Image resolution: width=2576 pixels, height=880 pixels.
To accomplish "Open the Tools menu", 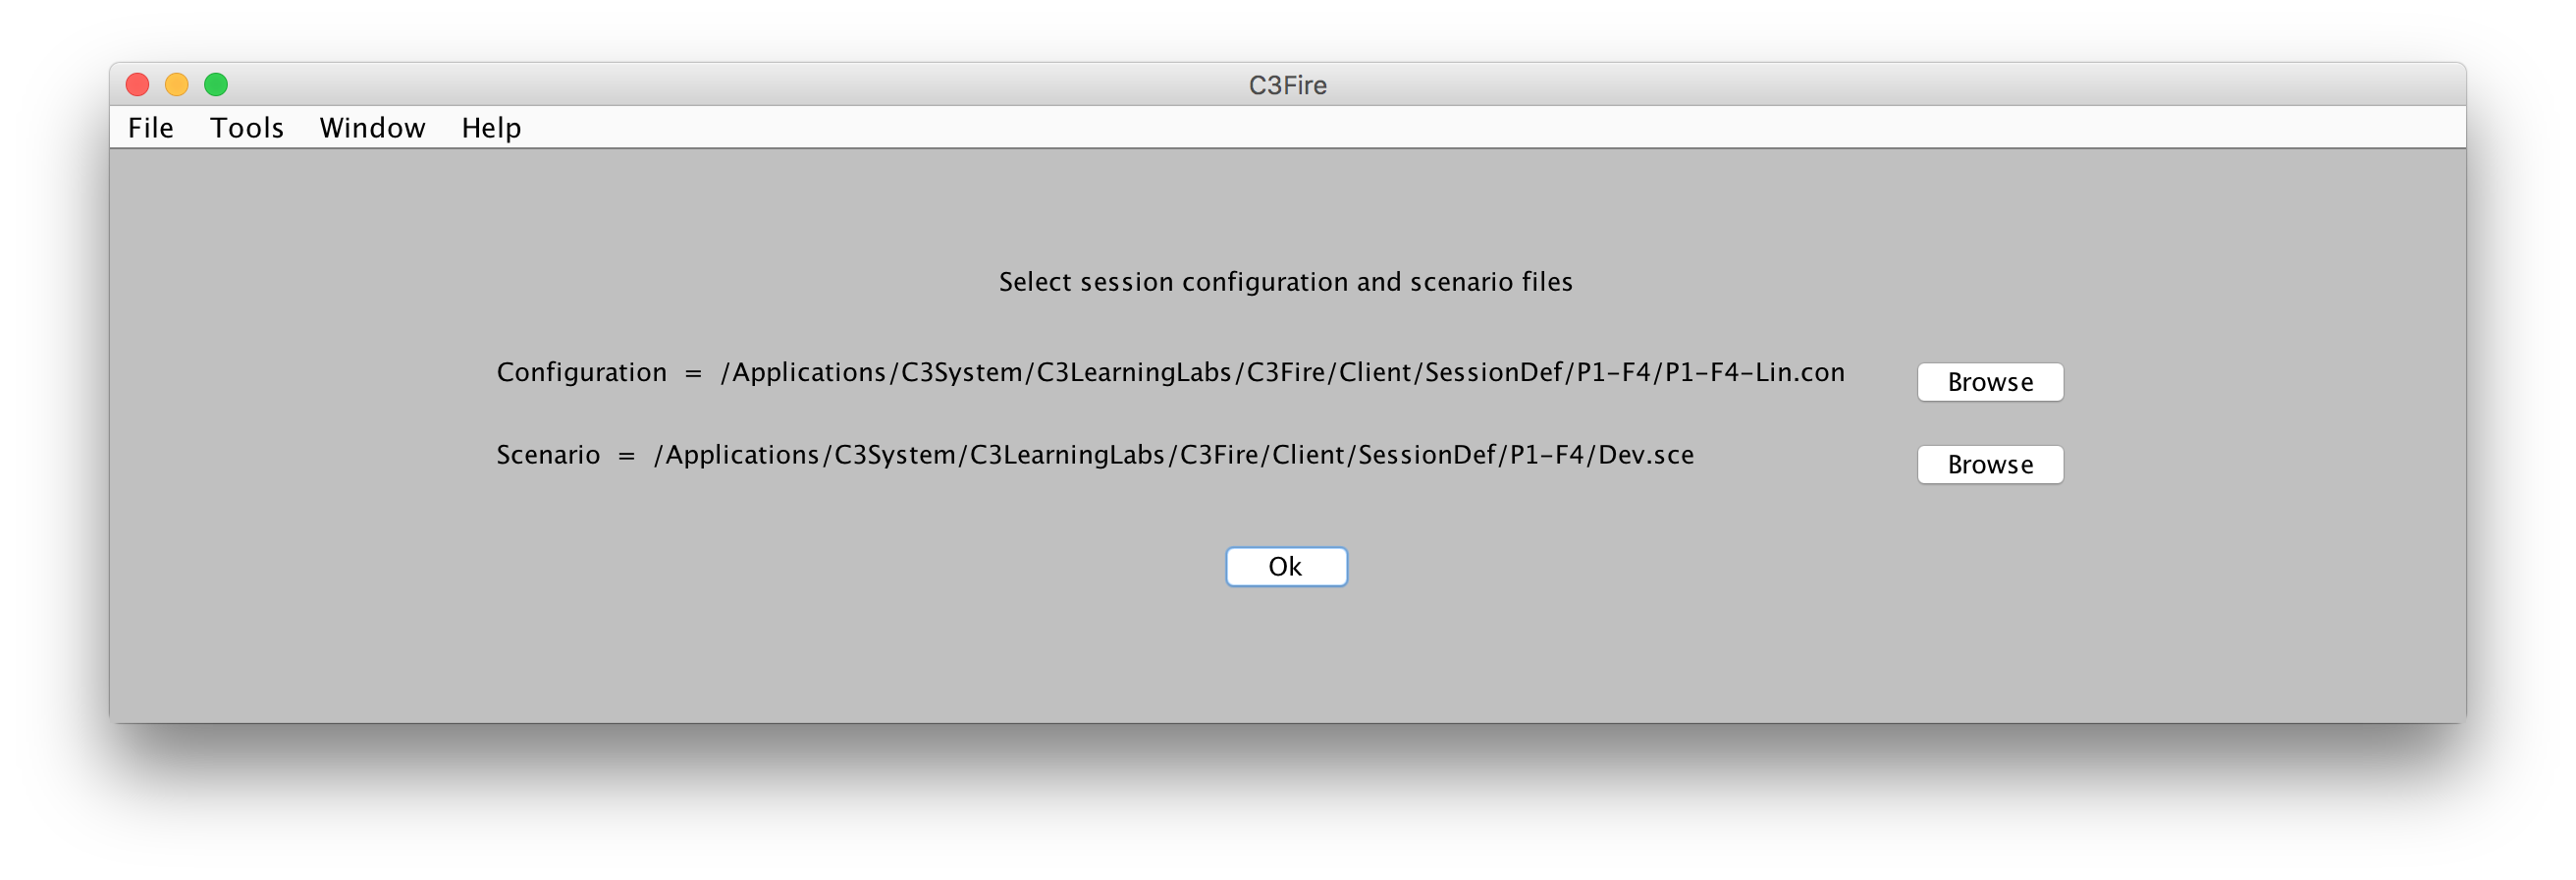I will (x=247, y=128).
